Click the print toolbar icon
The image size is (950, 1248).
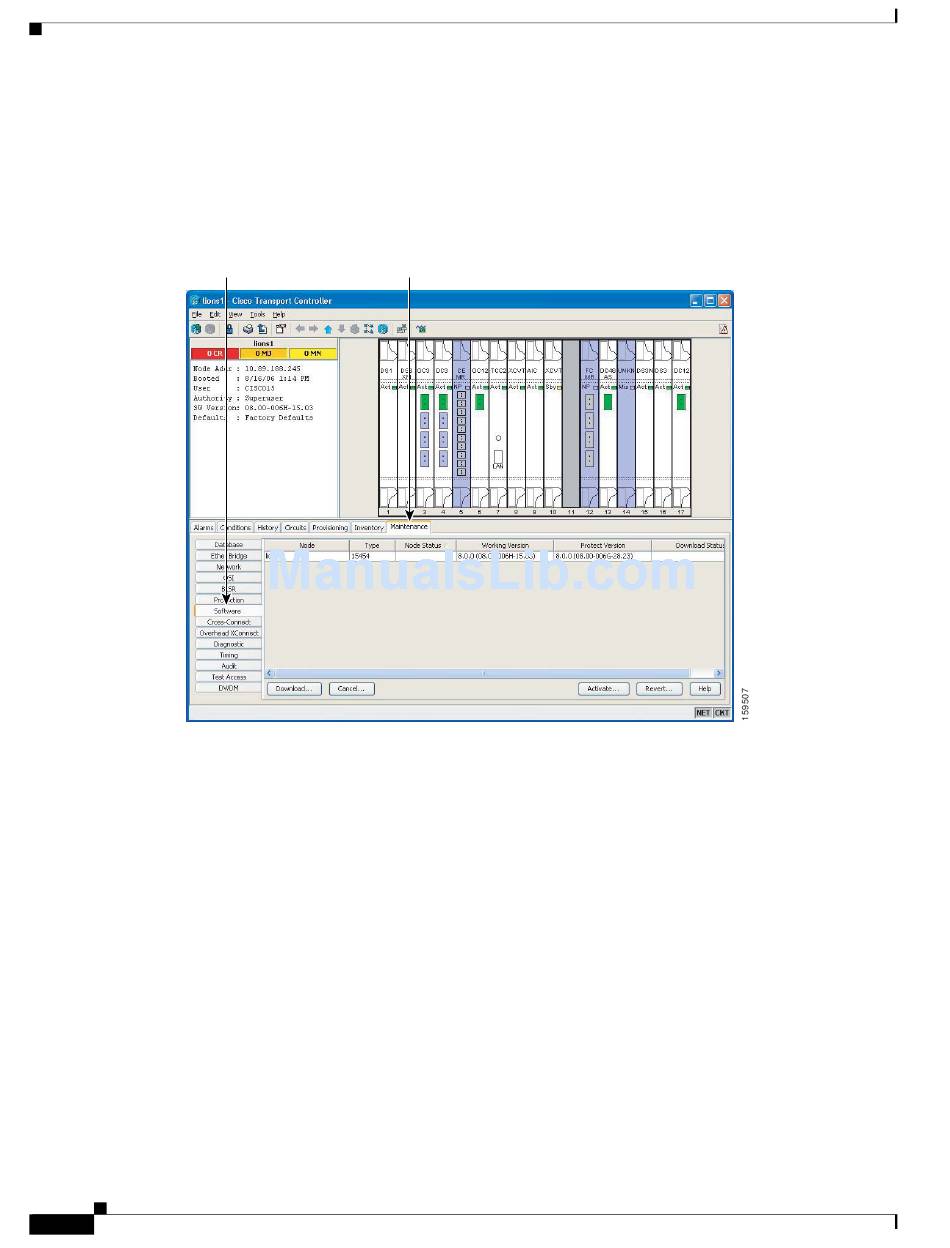tap(247, 328)
